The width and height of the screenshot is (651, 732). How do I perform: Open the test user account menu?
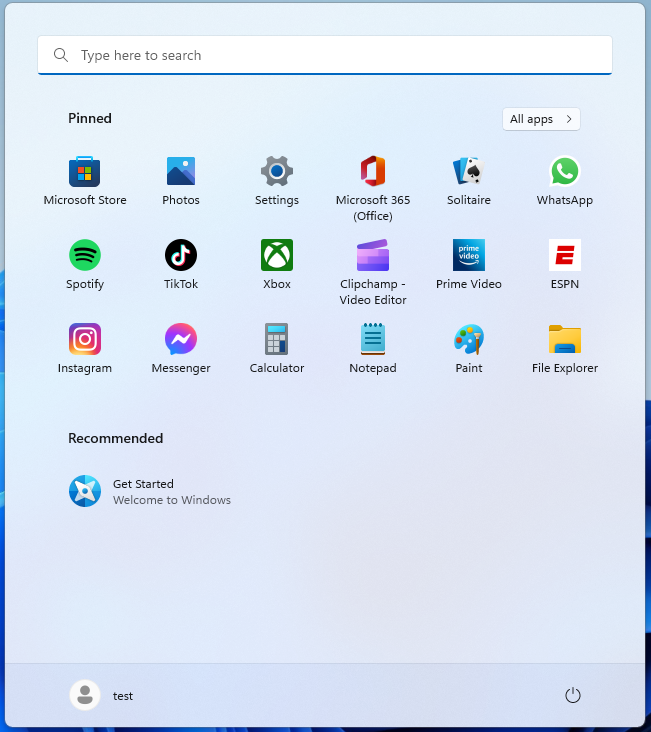coord(101,695)
